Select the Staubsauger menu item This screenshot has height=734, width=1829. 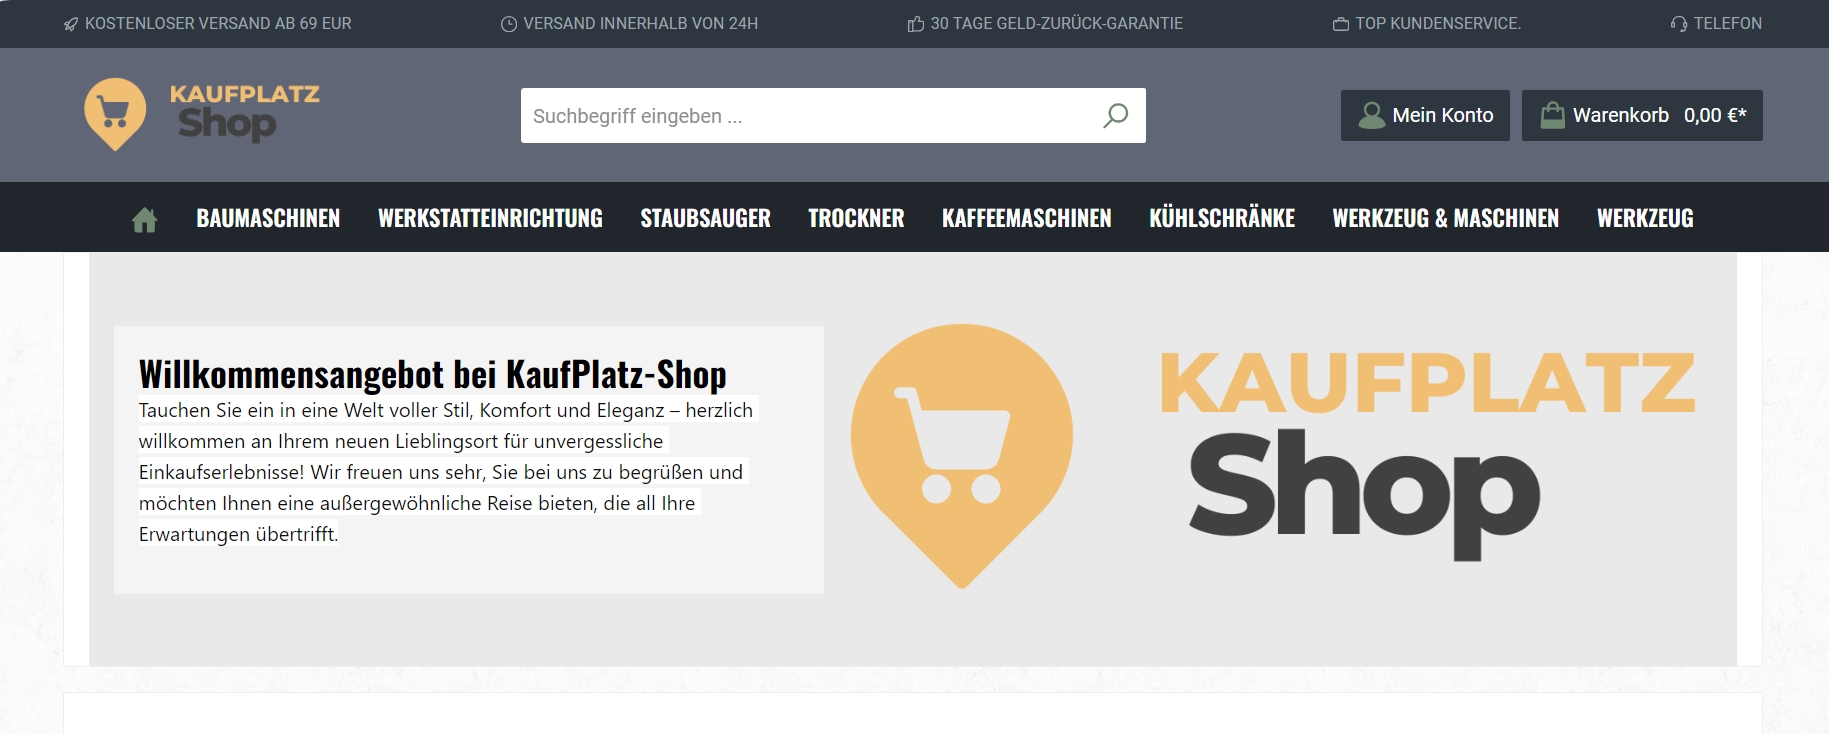705,218
